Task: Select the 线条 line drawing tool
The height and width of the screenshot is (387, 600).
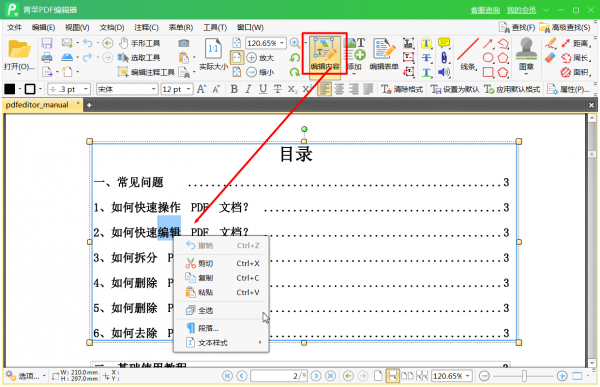Action: pyautogui.click(x=468, y=54)
